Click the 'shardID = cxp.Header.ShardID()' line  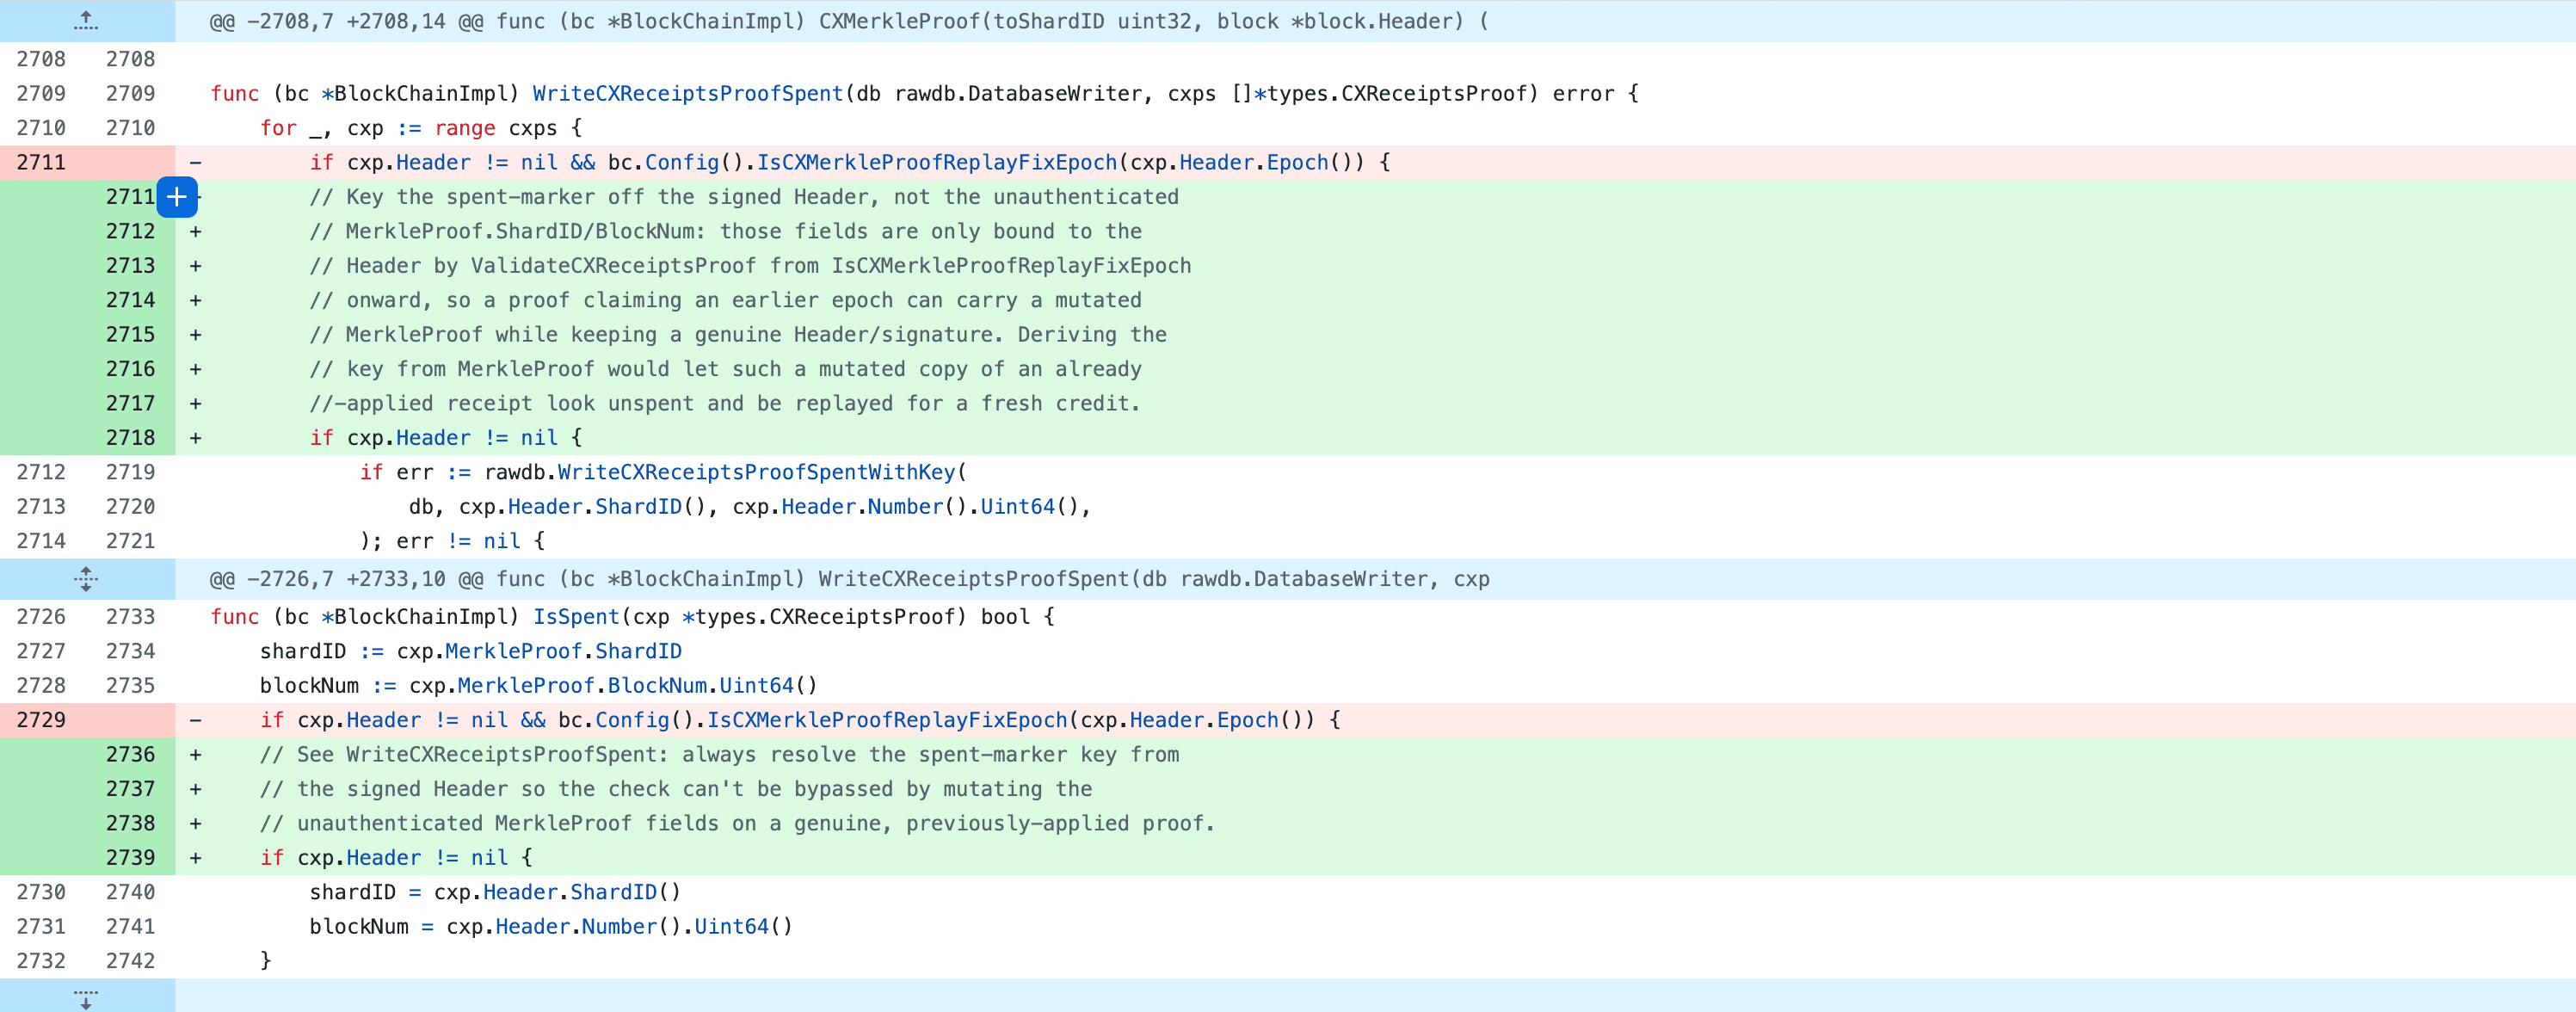click(495, 892)
